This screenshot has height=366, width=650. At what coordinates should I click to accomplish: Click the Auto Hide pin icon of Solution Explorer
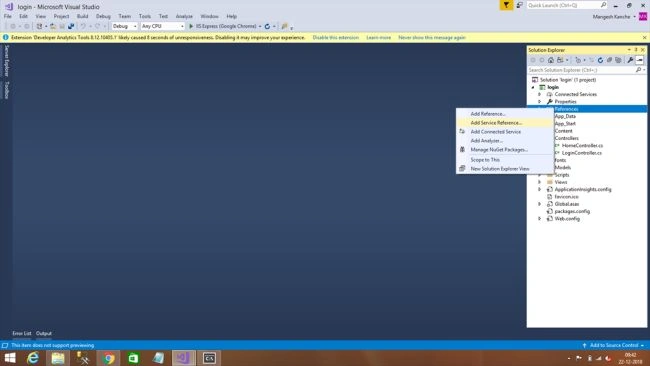[636, 50]
